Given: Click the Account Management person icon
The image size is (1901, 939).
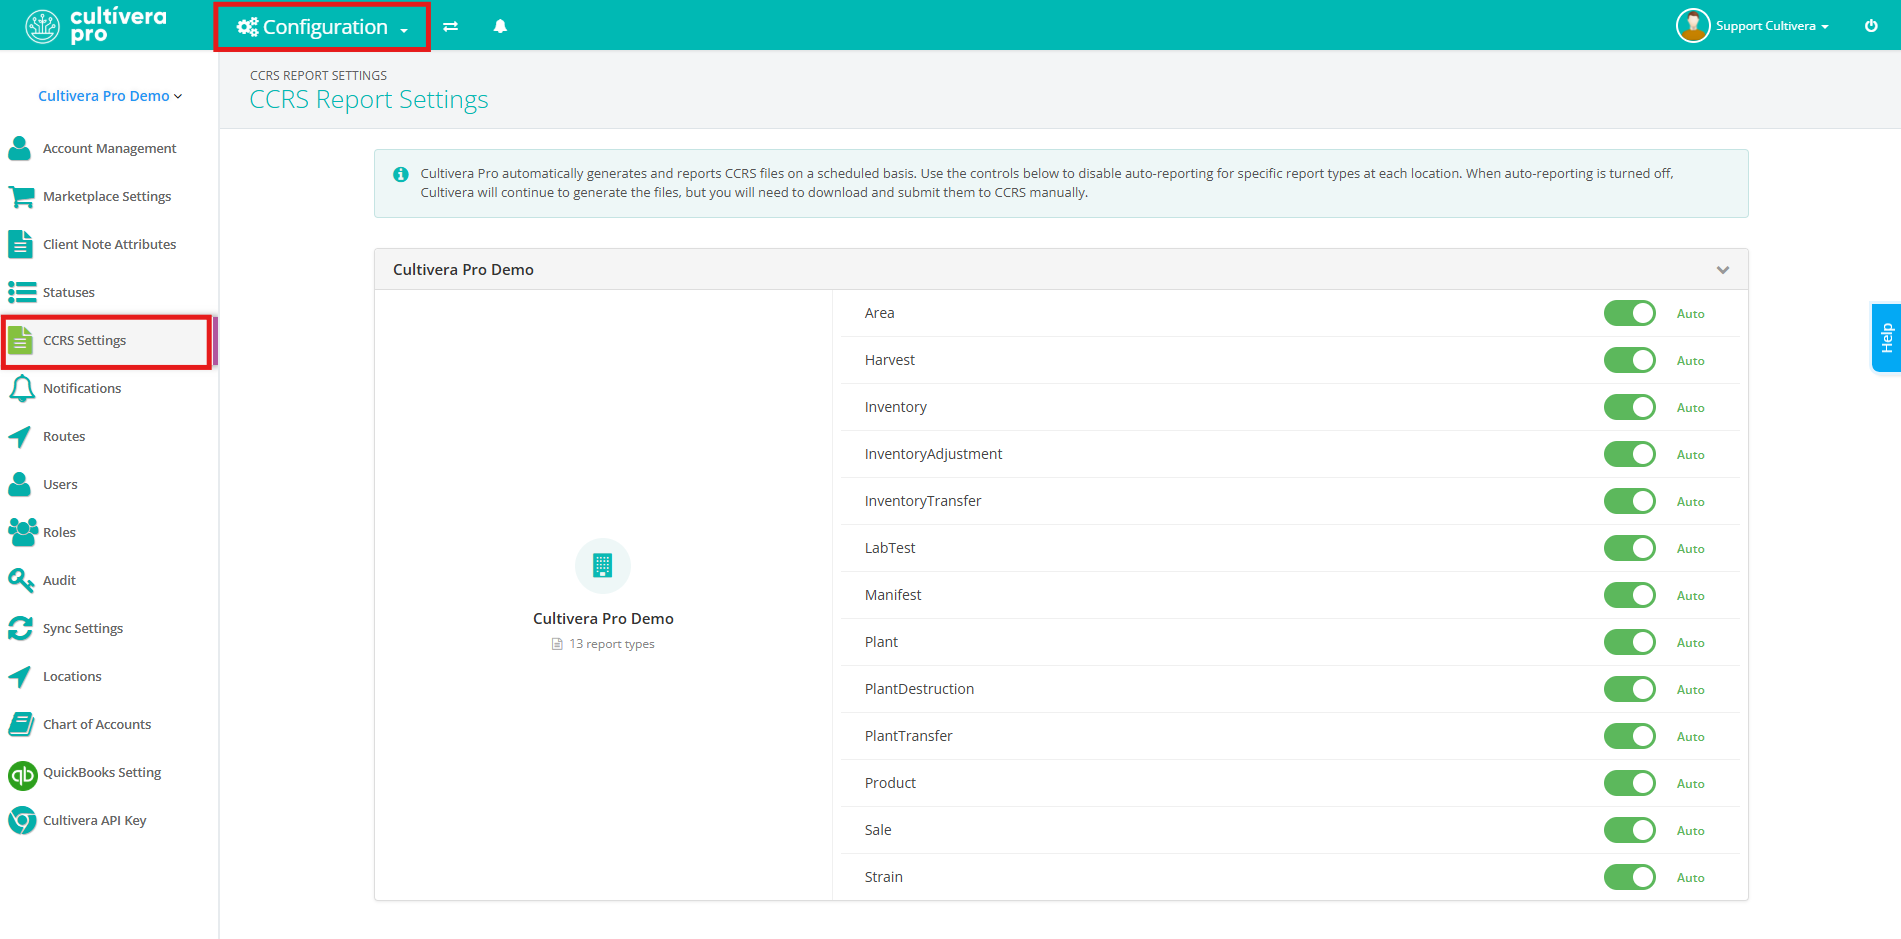Looking at the screenshot, I should pos(20,148).
